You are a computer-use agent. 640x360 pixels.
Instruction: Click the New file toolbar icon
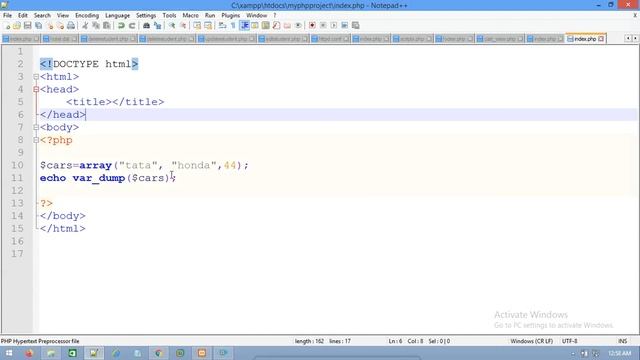point(7,26)
